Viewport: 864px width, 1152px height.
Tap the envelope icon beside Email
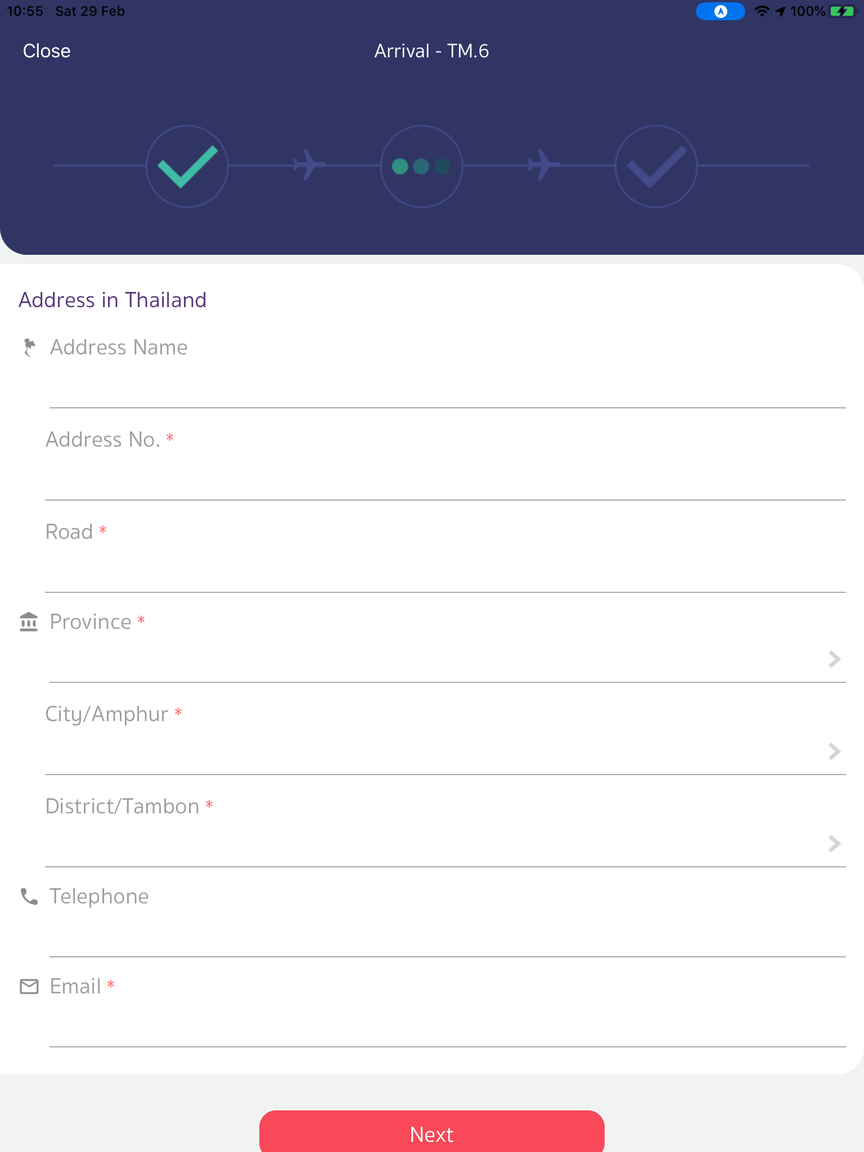(29, 987)
